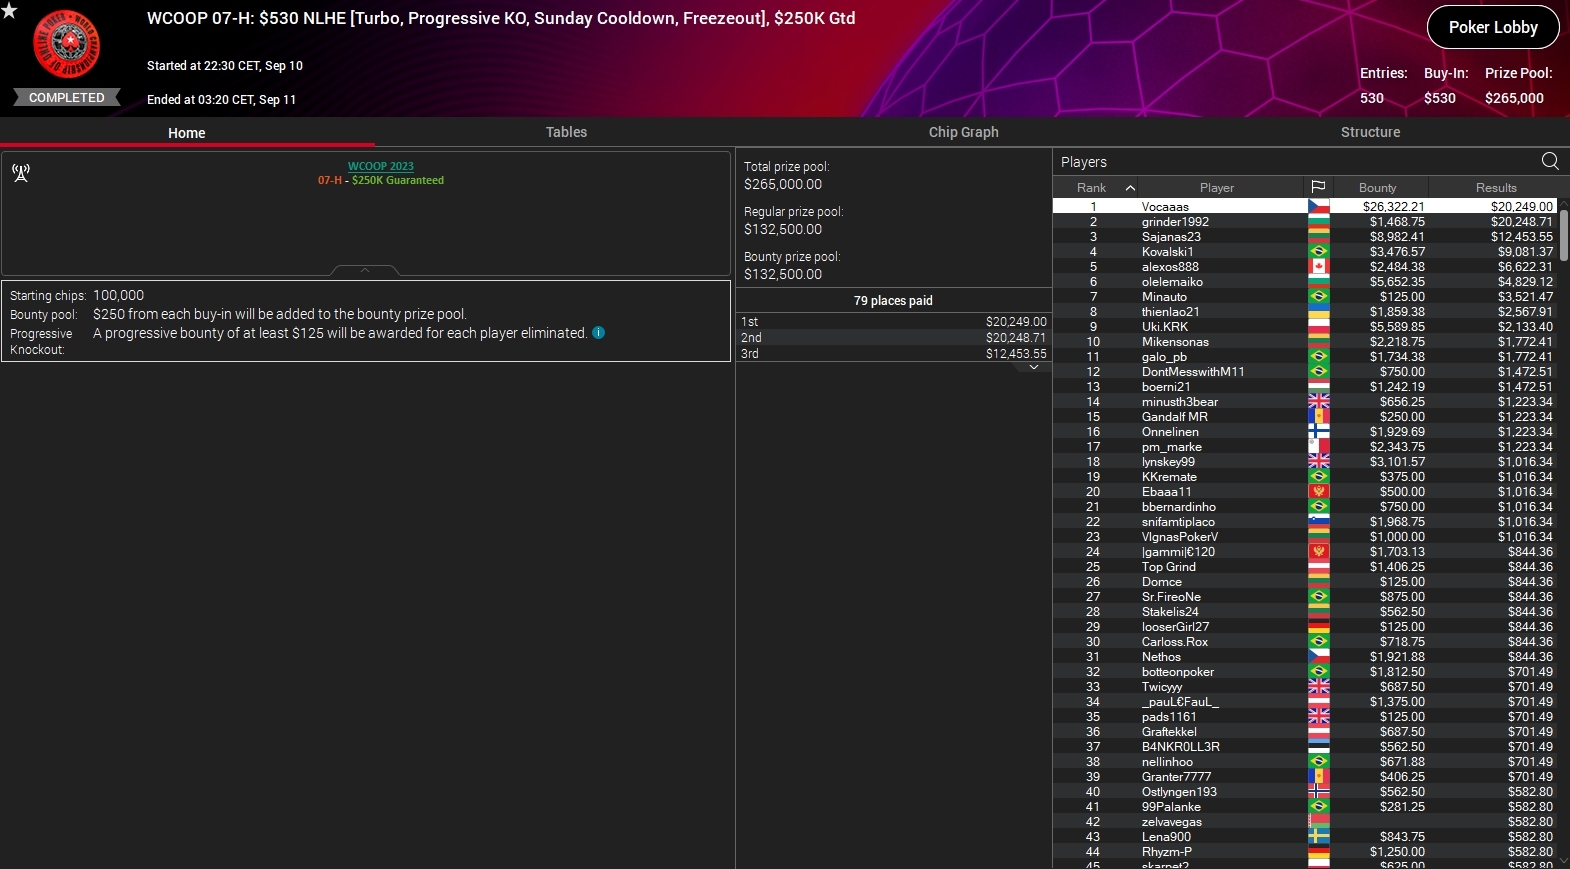Click the 1st place payout row
Image resolution: width=1570 pixels, height=869 pixels.
893,321
